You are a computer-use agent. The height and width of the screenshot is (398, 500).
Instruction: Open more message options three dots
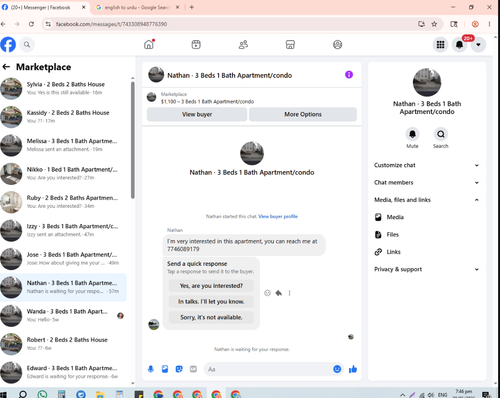[x=289, y=293]
